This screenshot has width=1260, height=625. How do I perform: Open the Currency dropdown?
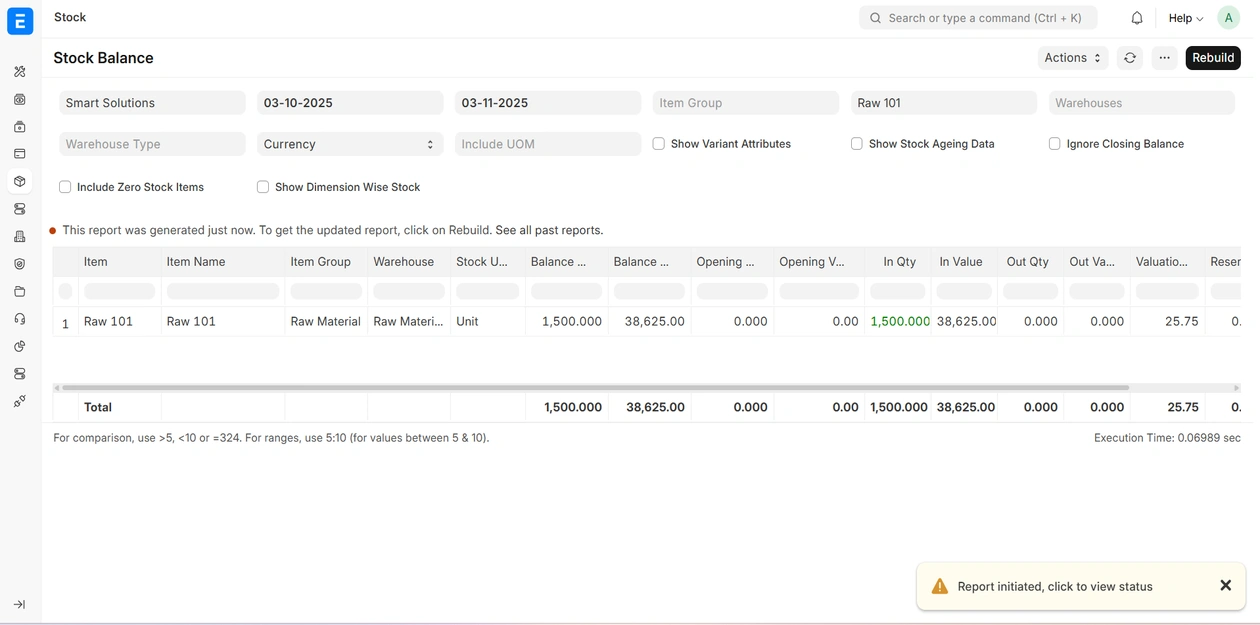point(350,144)
